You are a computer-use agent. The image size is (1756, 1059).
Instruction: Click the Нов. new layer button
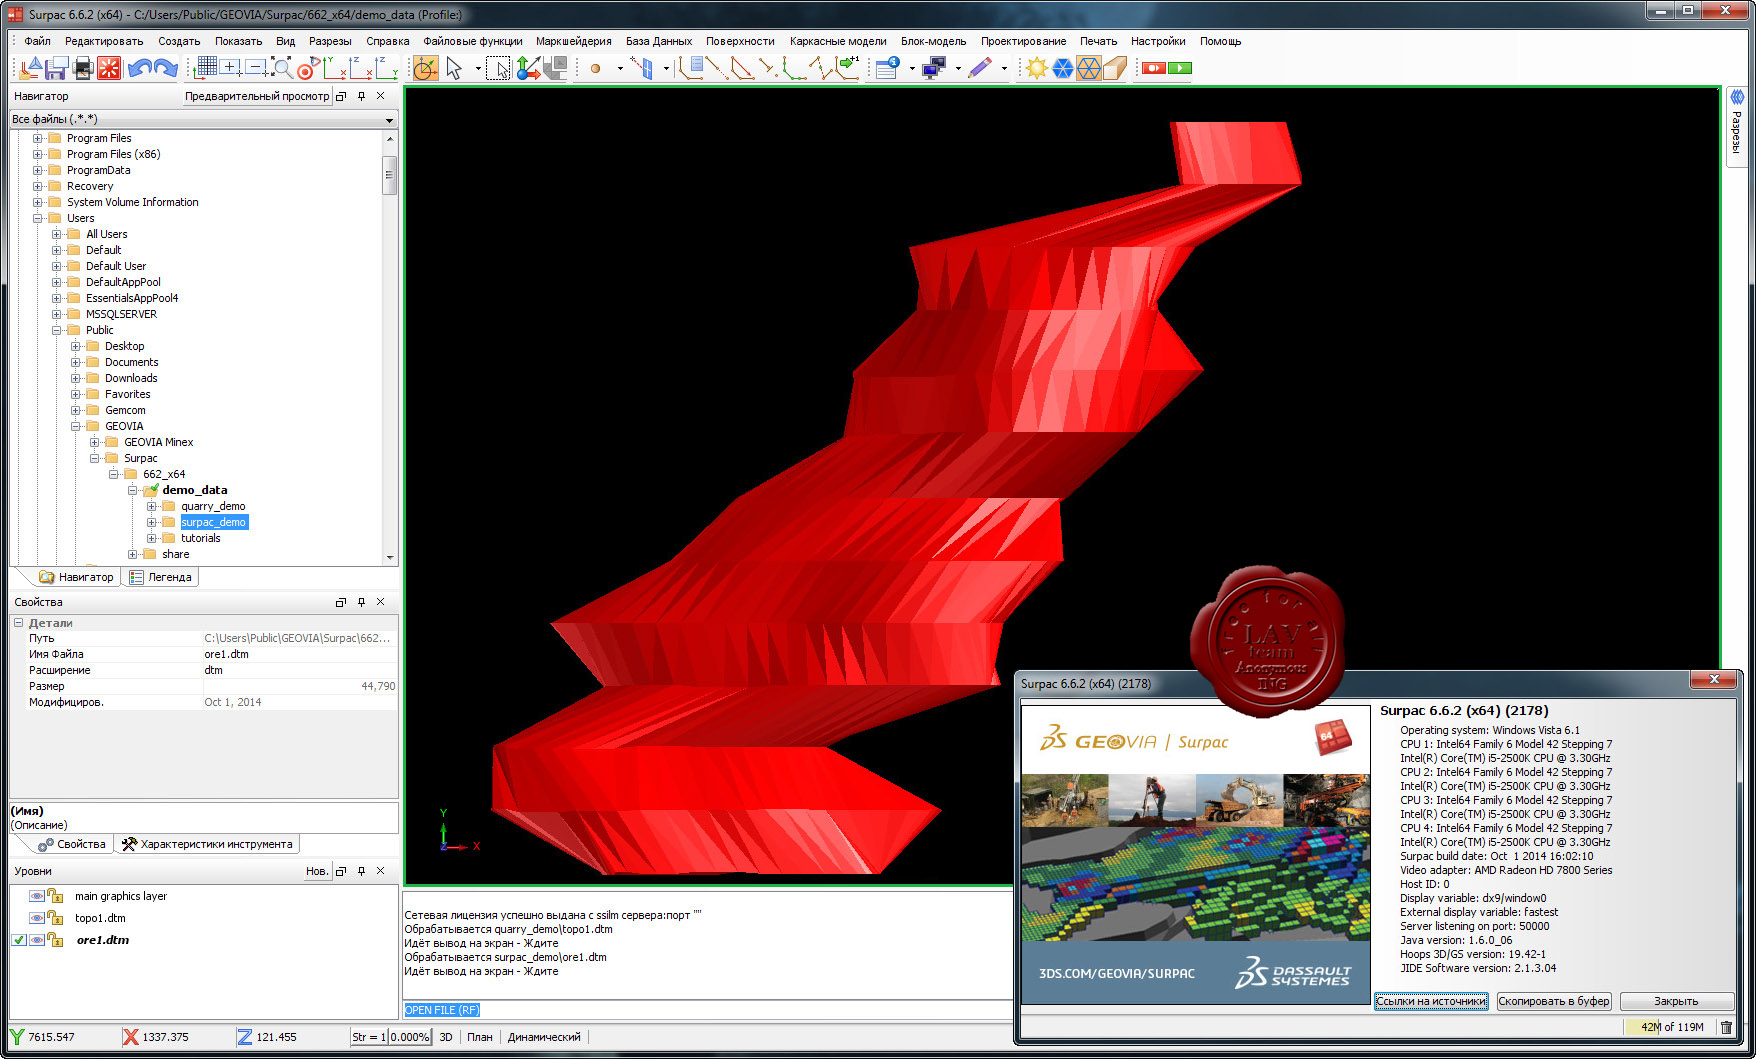tap(317, 871)
